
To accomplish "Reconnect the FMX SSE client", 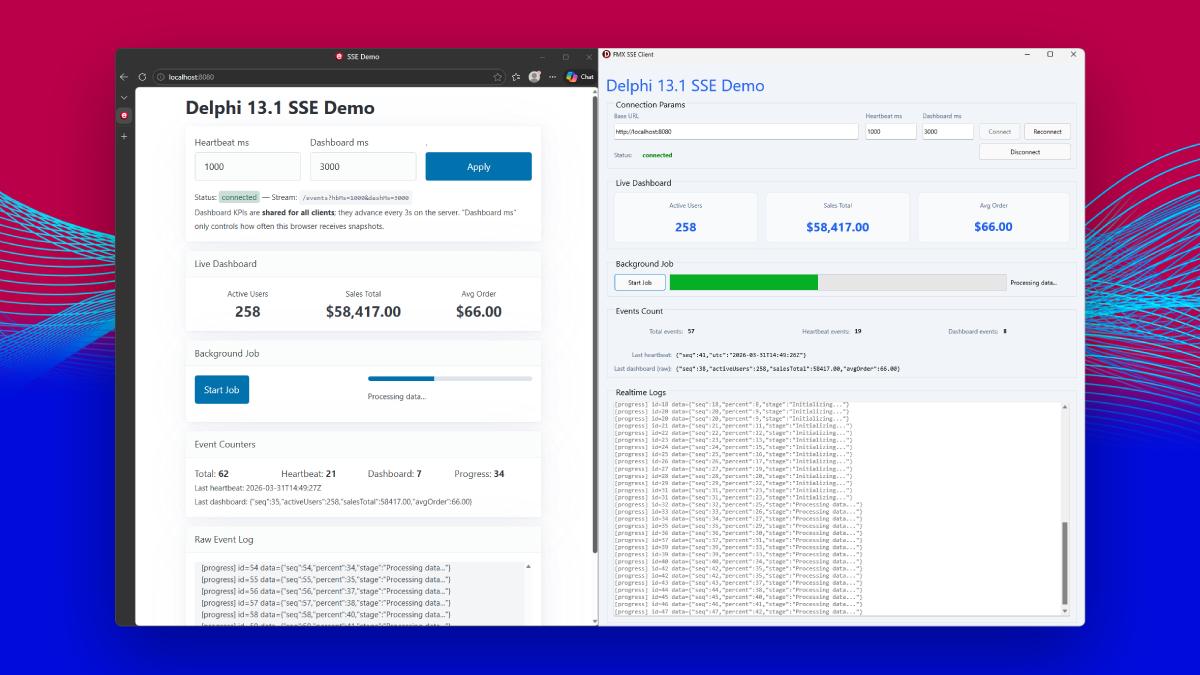I will click(1048, 131).
